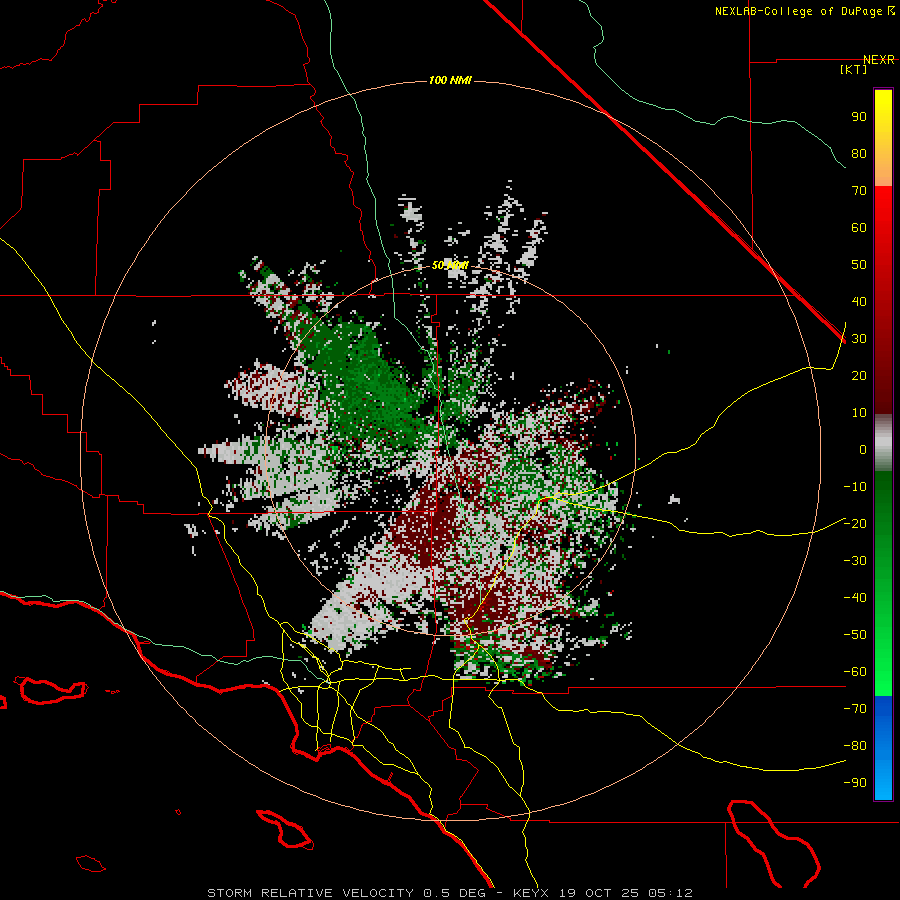Click the 40 value on the velocity scale
The width and height of the screenshot is (900, 900).
click(859, 302)
